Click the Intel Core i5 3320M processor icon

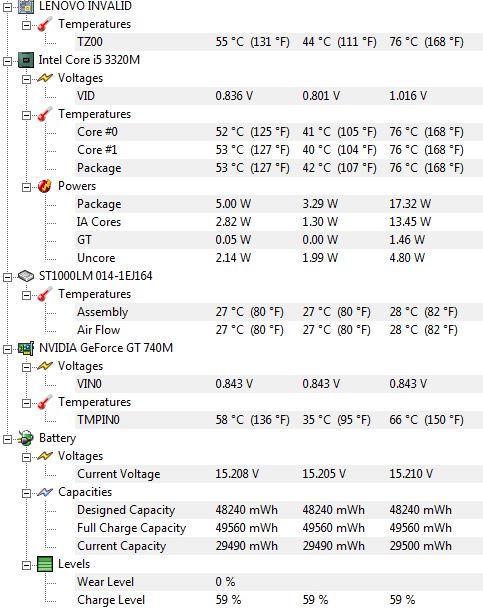[26, 60]
